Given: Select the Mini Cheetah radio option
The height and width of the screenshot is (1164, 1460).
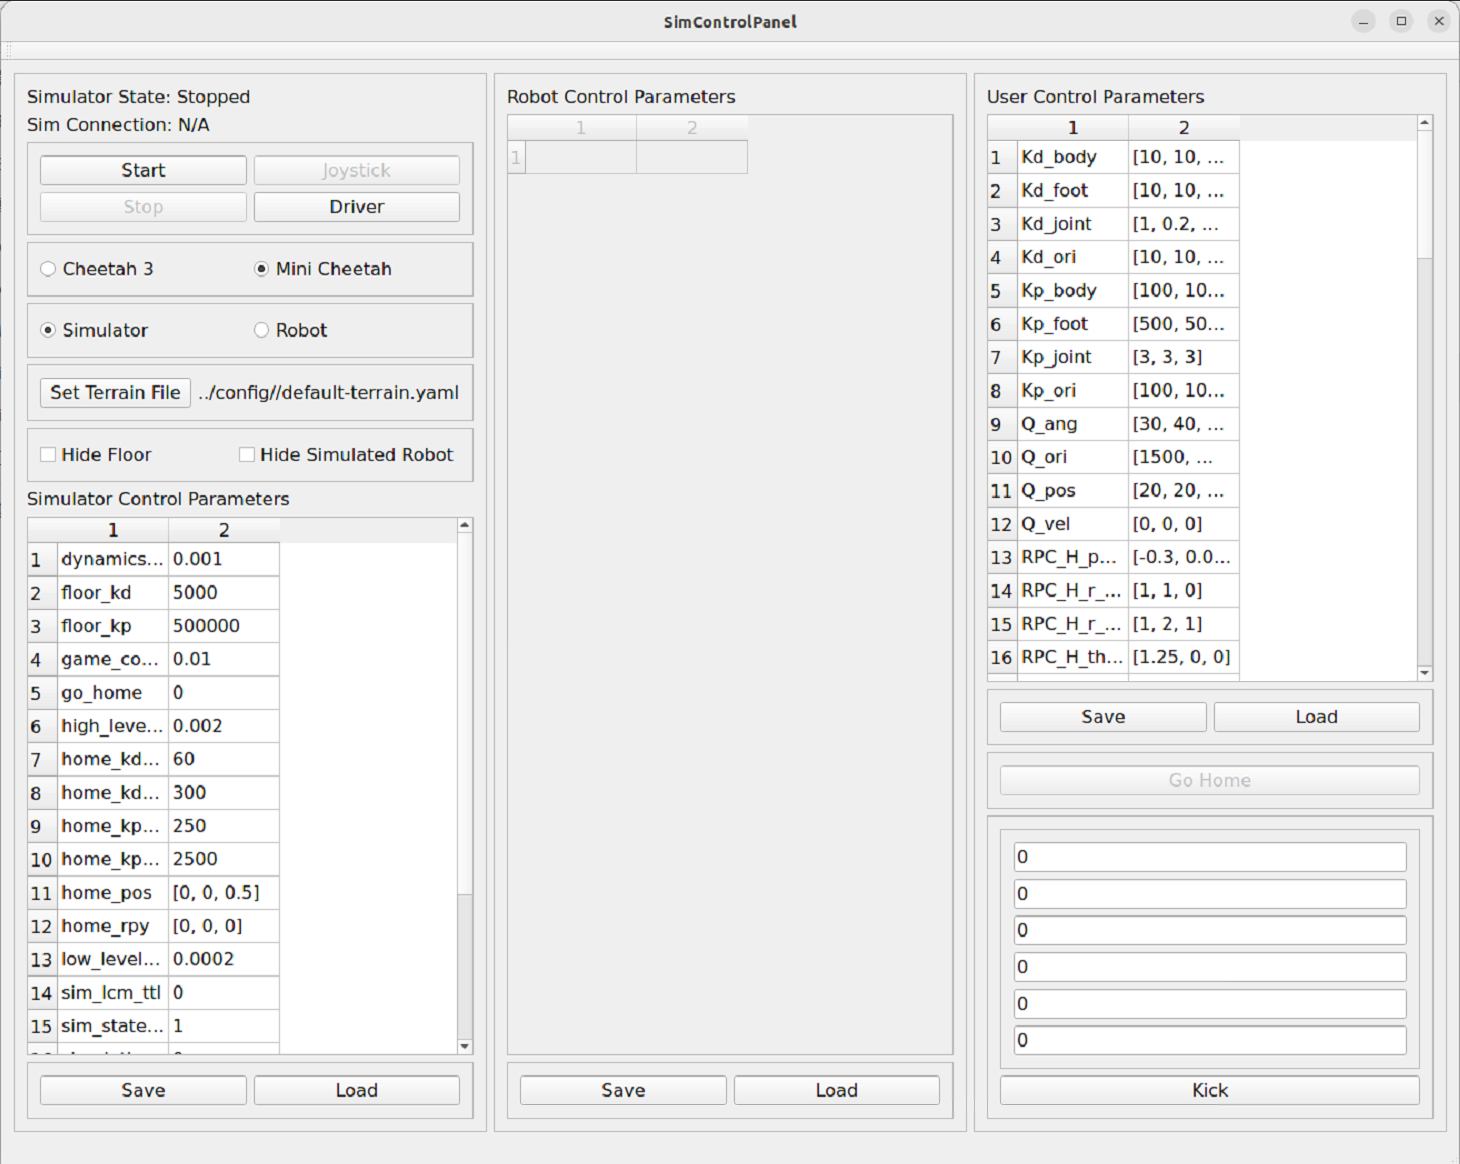Looking at the screenshot, I should coord(262,269).
